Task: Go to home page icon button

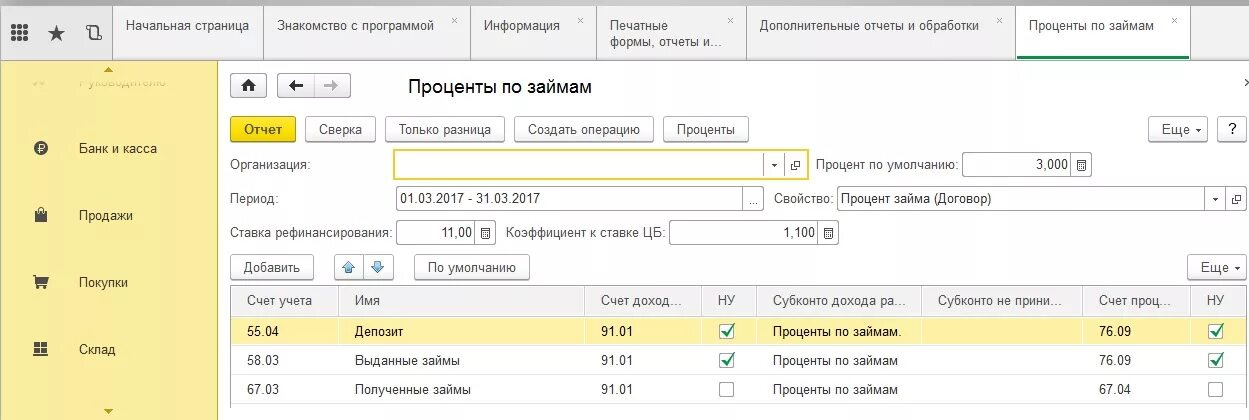Action: click(x=248, y=86)
